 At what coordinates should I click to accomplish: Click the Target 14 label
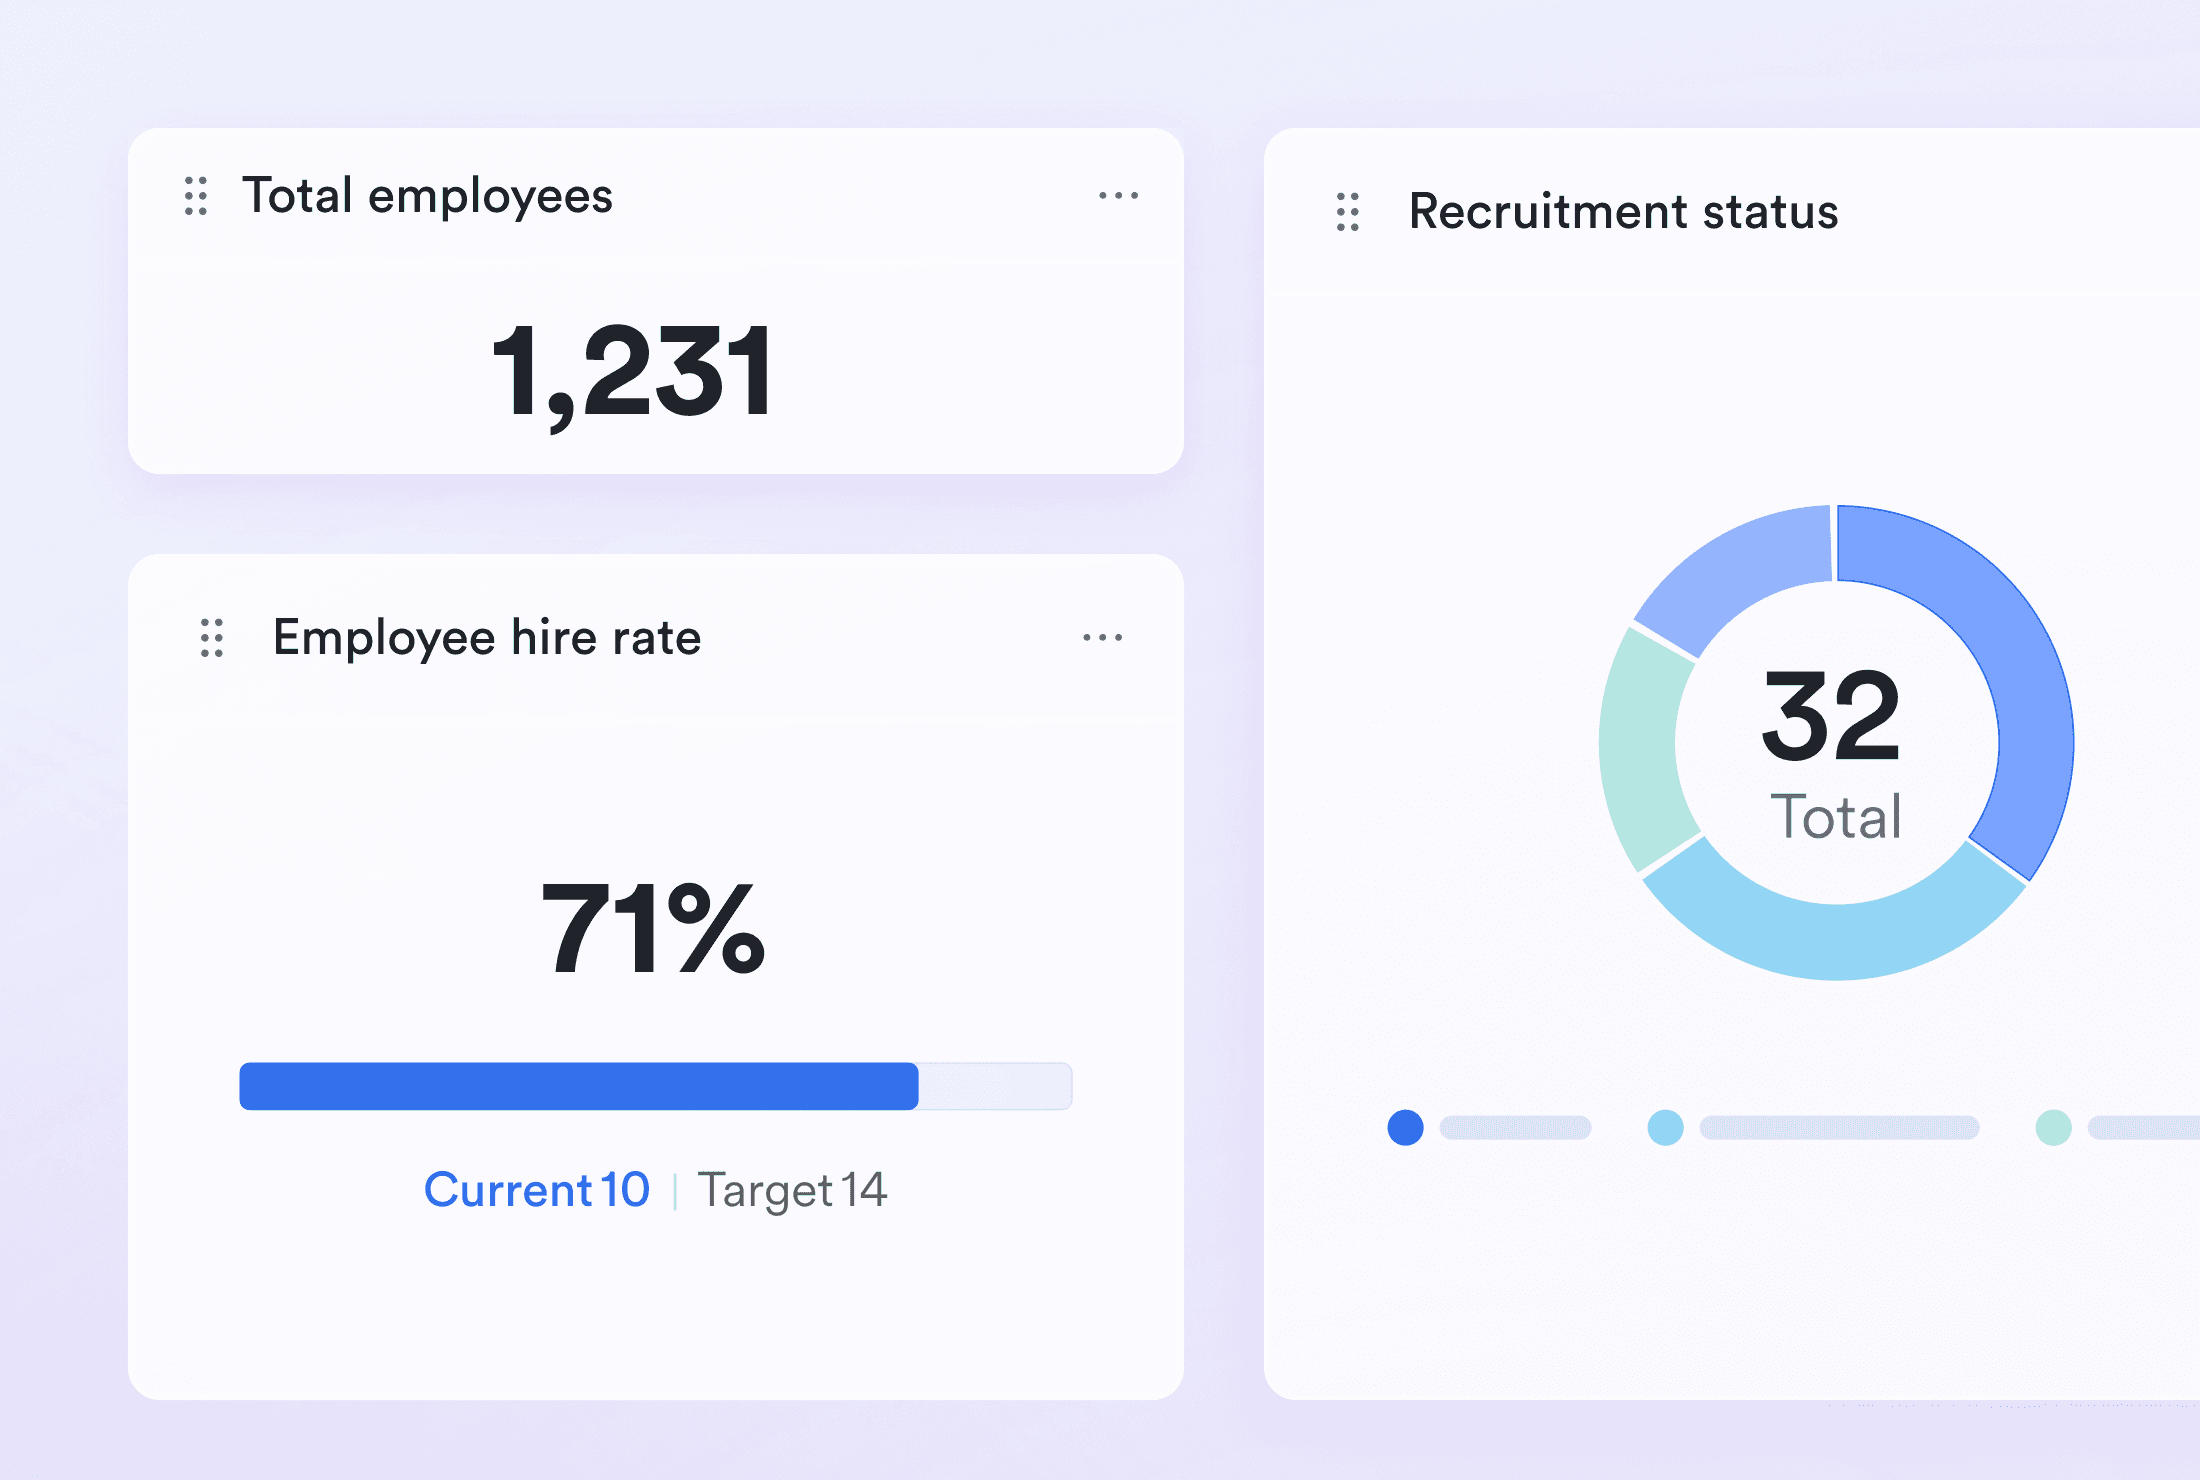pos(792,1190)
